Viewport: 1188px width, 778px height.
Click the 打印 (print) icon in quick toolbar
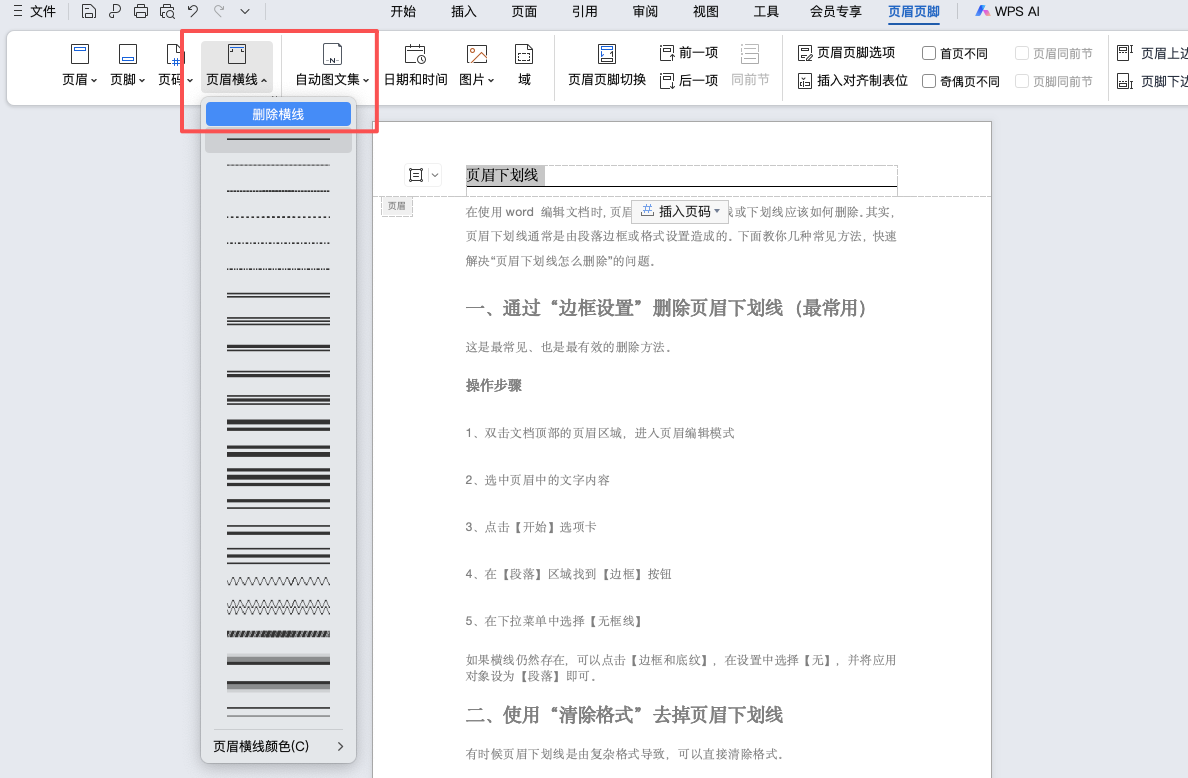(x=140, y=11)
